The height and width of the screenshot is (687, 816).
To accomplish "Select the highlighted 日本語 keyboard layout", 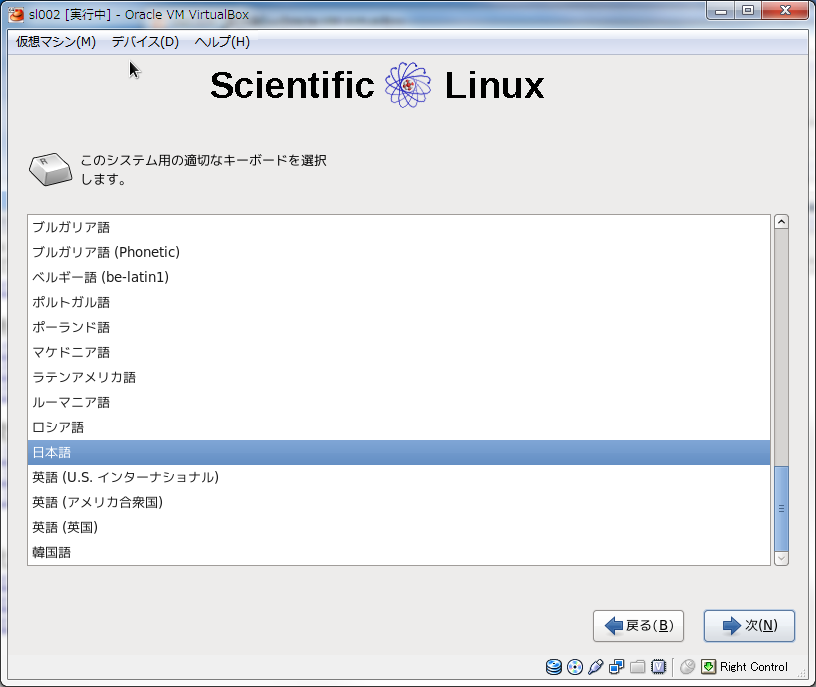I will coord(399,452).
